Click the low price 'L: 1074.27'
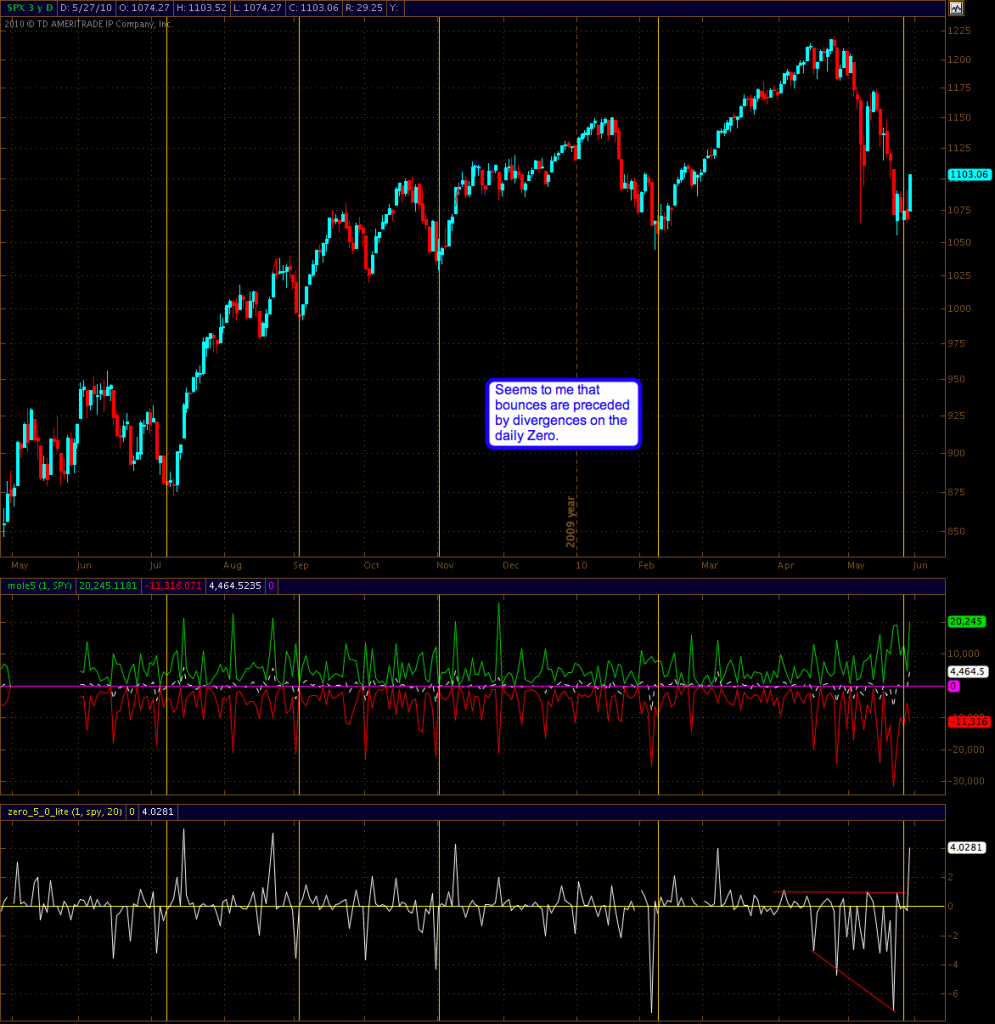 [257, 8]
